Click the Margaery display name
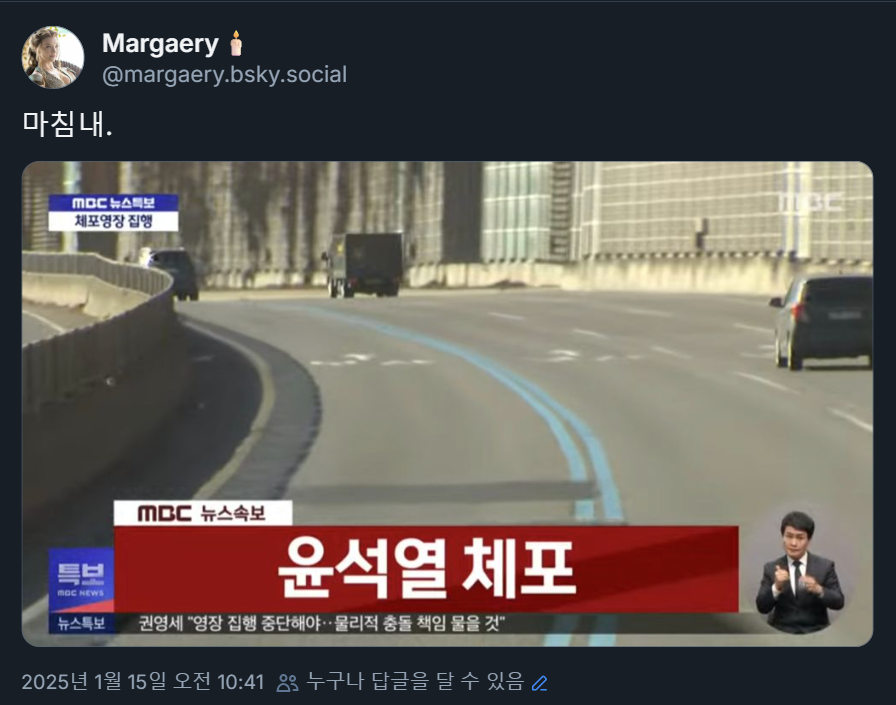 click(160, 44)
